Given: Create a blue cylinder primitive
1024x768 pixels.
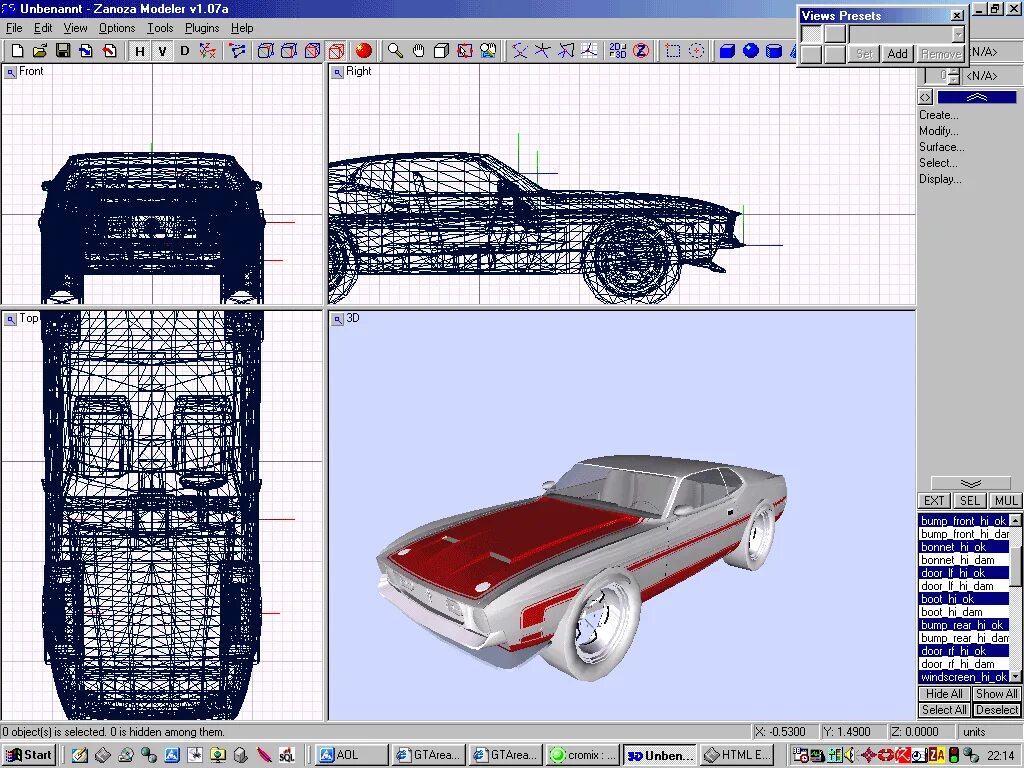Looking at the screenshot, I should click(x=774, y=51).
